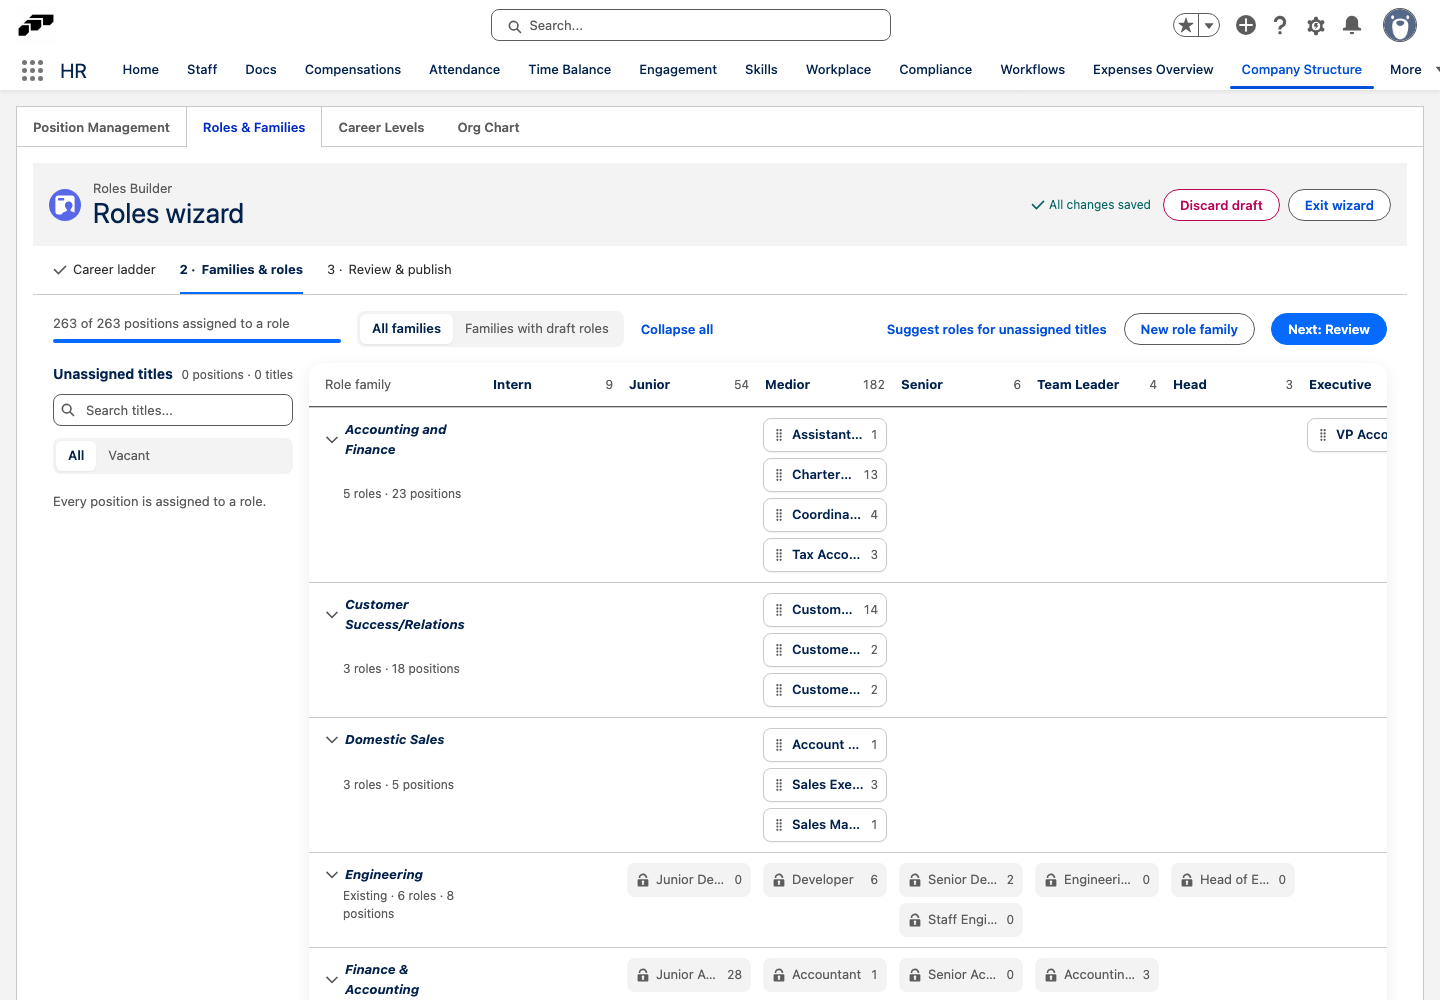Go to Review & publish step

click(389, 270)
